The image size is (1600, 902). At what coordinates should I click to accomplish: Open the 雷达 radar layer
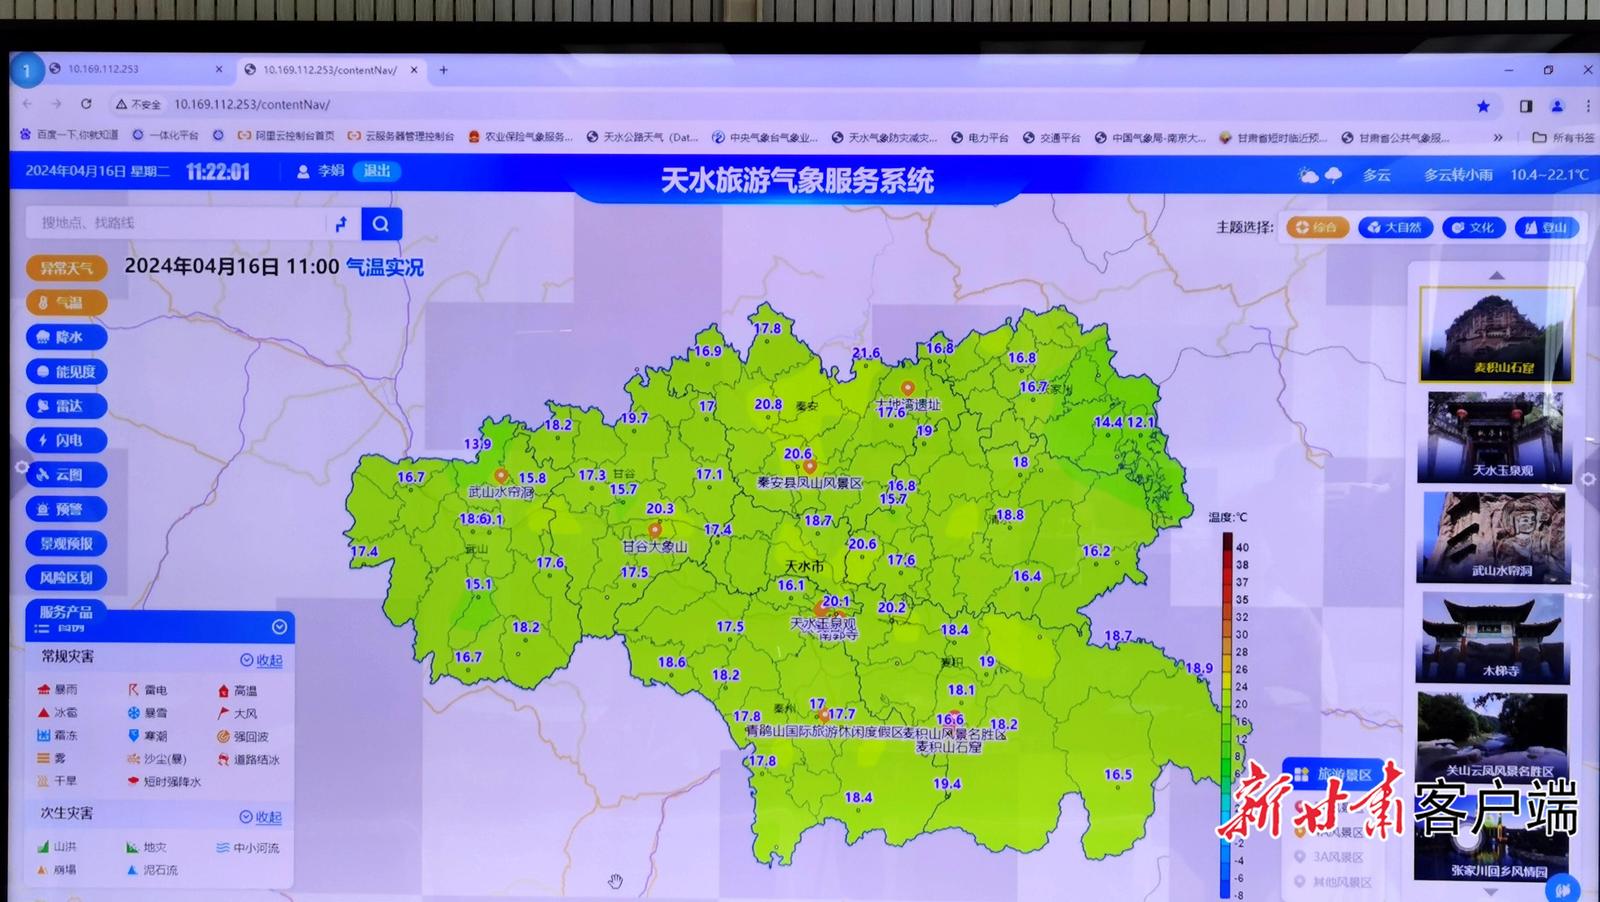click(66, 406)
